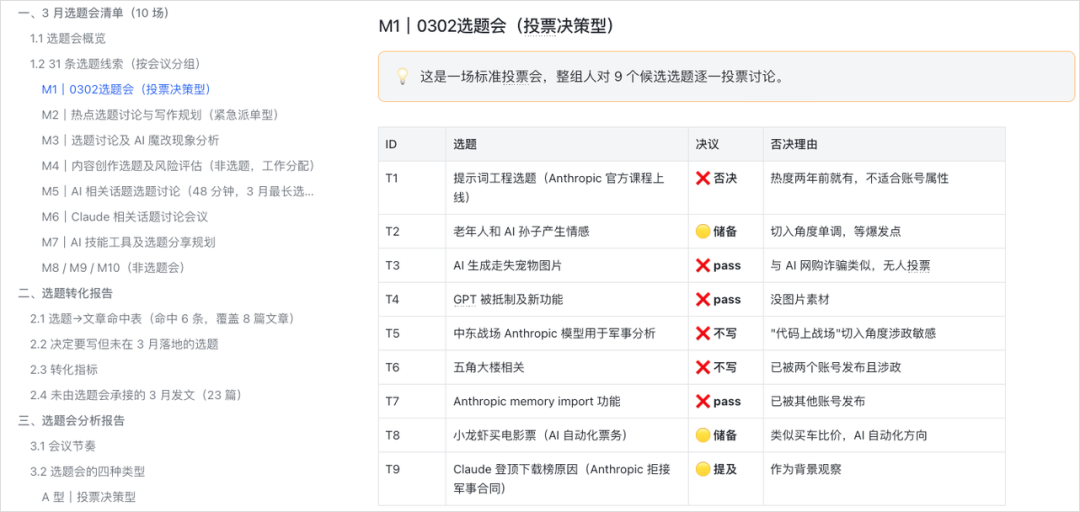Open section 二、选题转化报告
The width and height of the screenshot is (1080, 512).
[x=65, y=294]
